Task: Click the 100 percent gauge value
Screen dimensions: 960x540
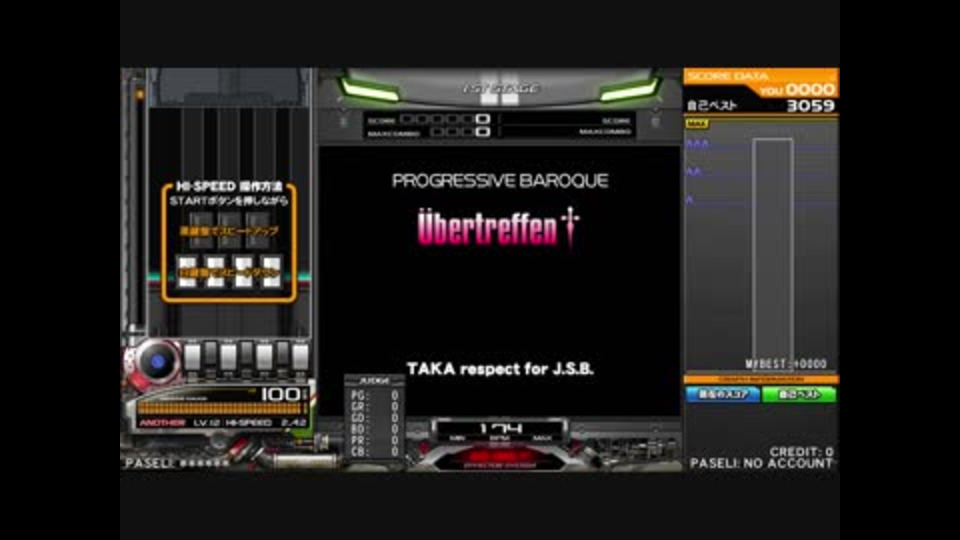Action: pos(281,394)
